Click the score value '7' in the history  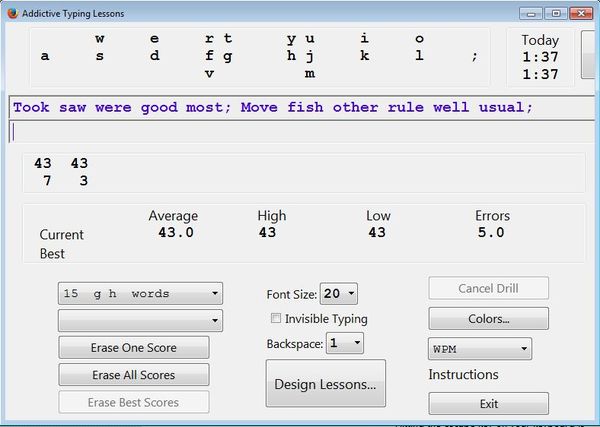[47, 181]
